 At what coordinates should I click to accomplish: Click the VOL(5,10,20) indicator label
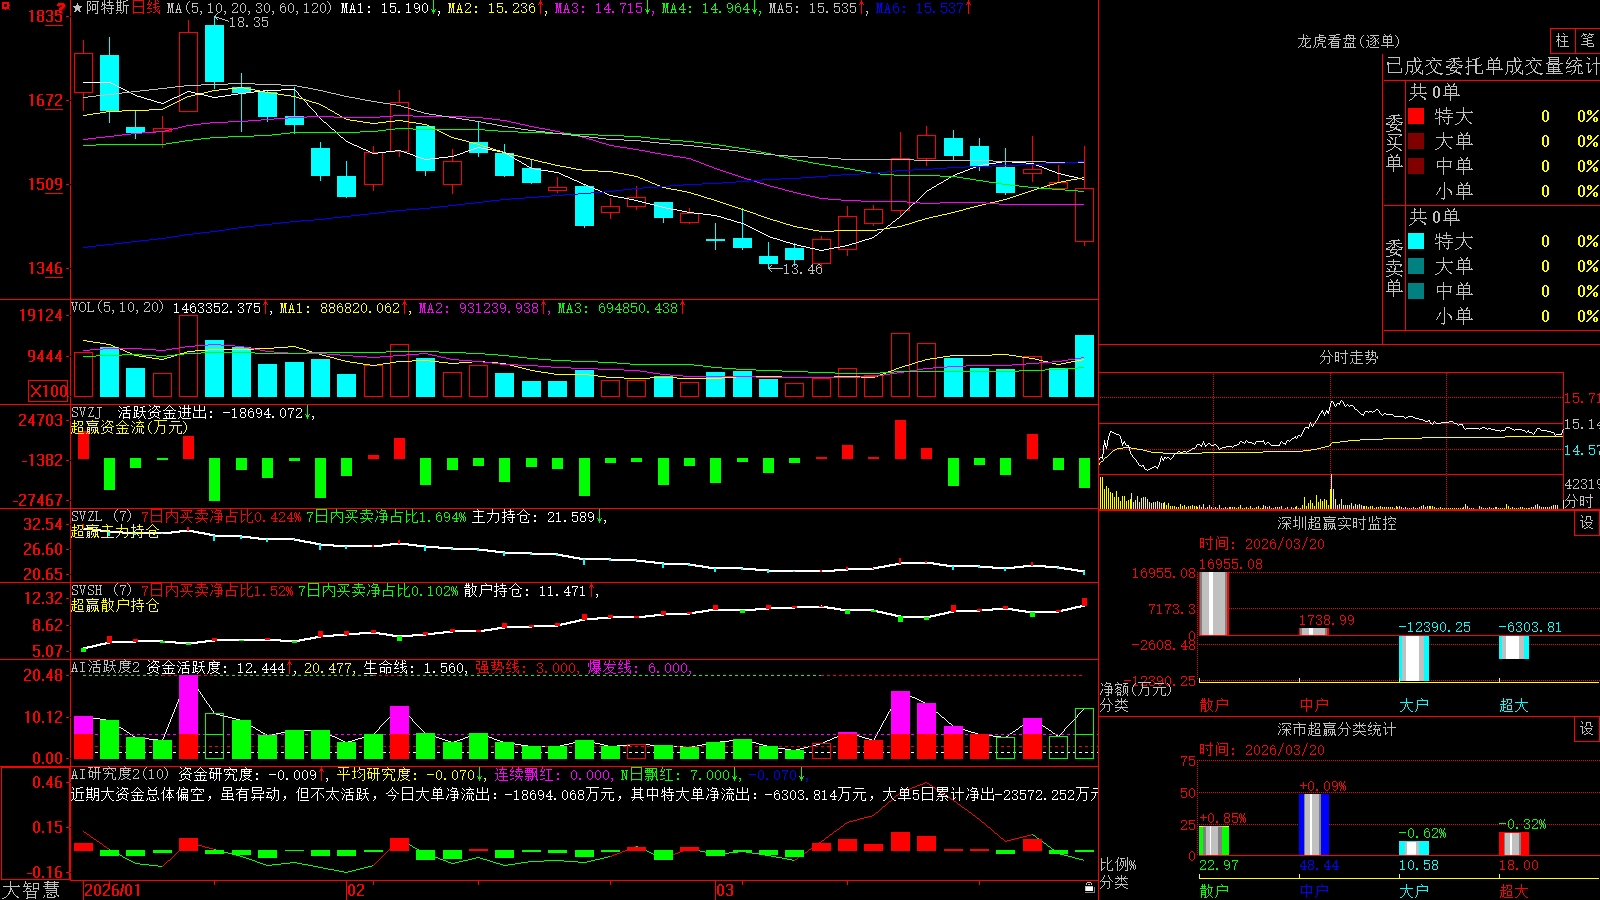pos(118,308)
